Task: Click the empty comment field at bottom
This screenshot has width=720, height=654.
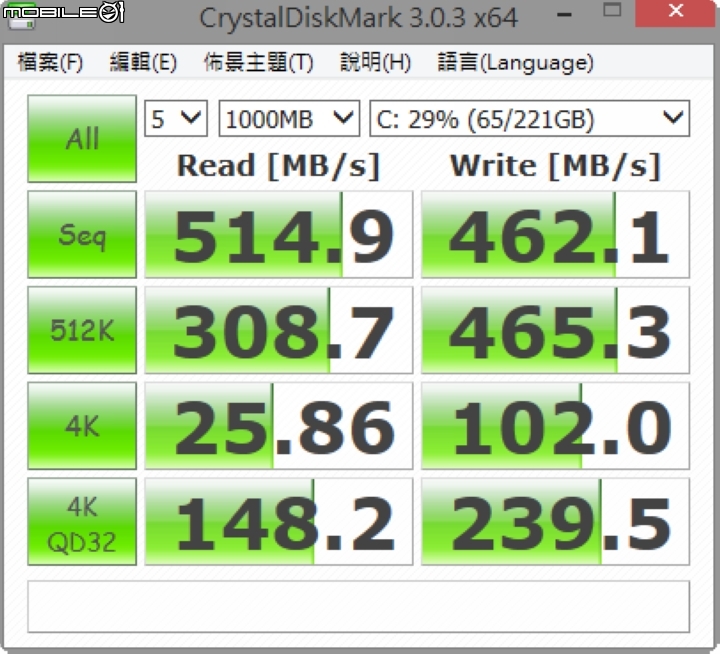Action: tap(359, 607)
